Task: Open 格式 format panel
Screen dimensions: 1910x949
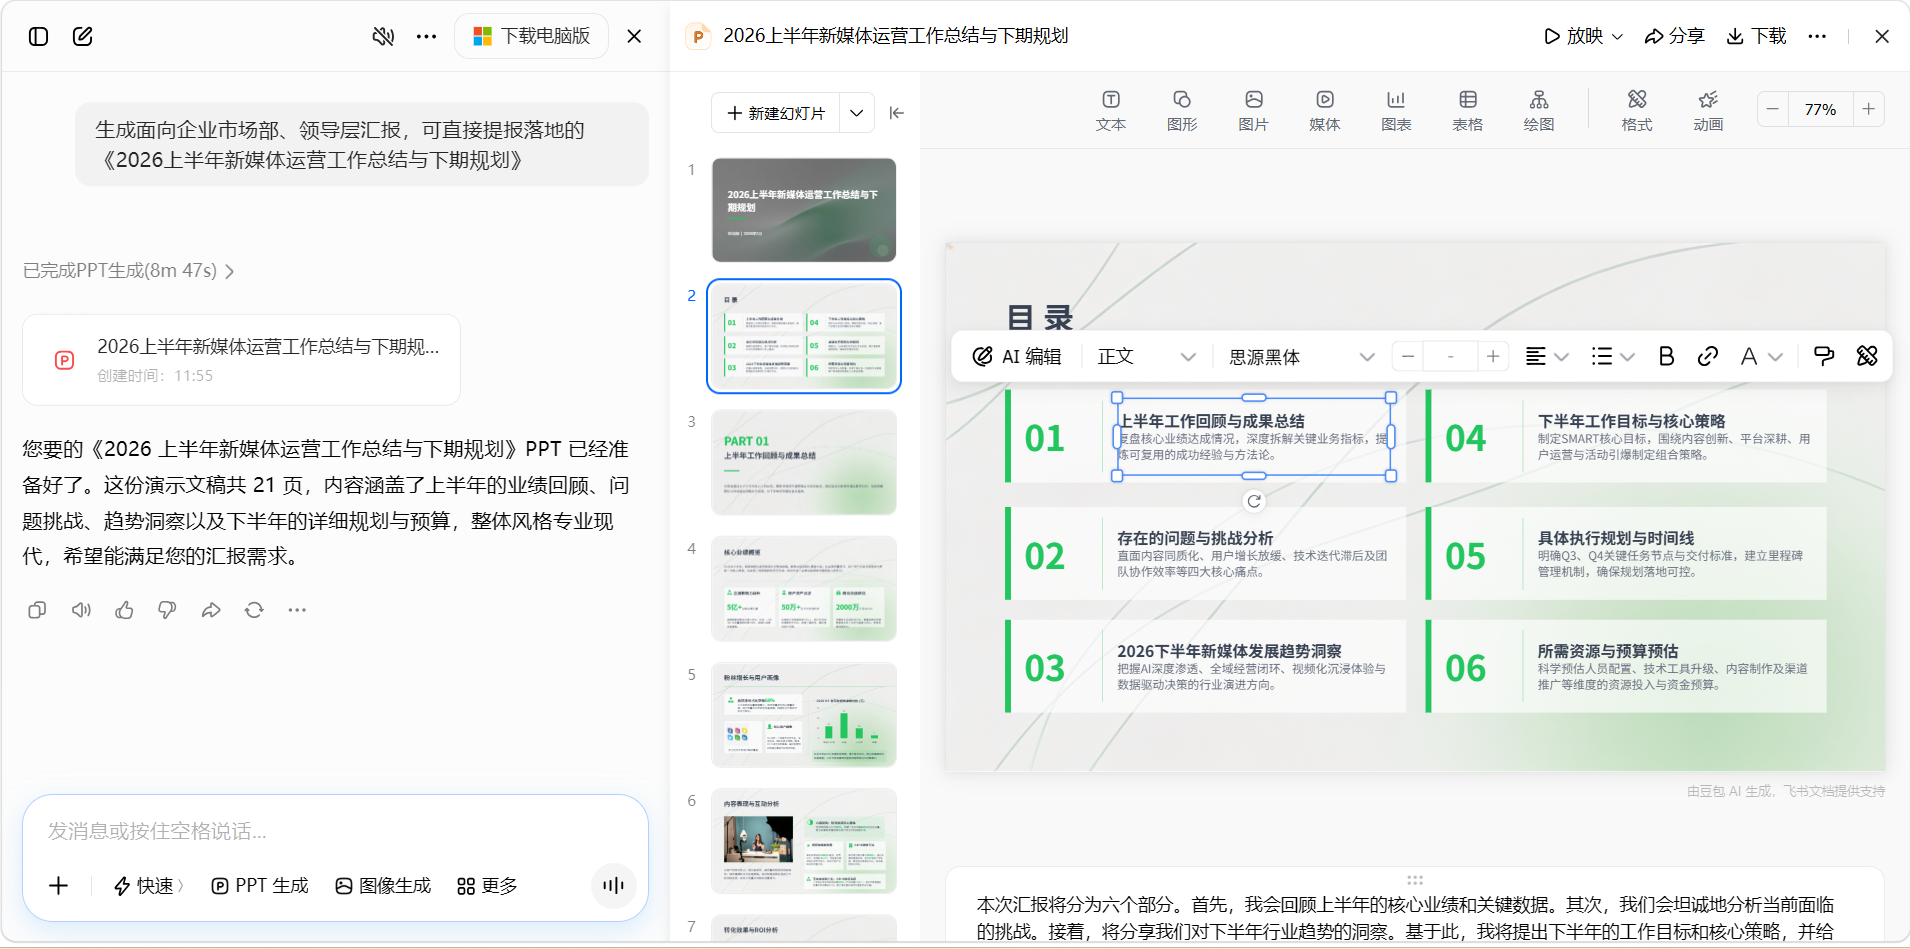Action: pos(1637,111)
